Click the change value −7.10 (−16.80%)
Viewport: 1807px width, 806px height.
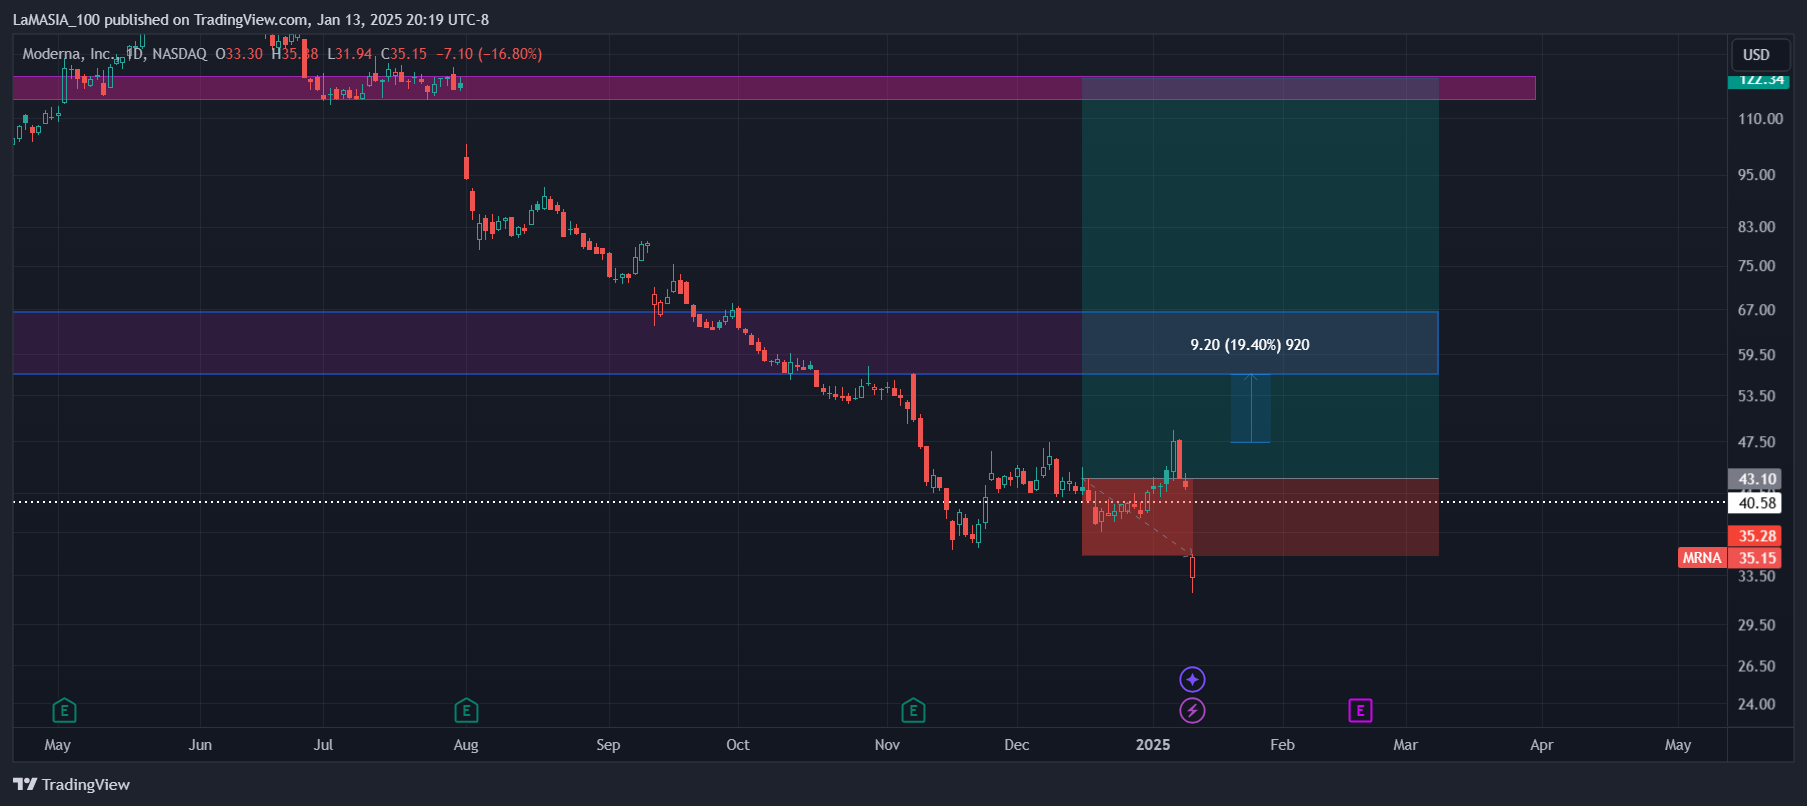coord(489,54)
